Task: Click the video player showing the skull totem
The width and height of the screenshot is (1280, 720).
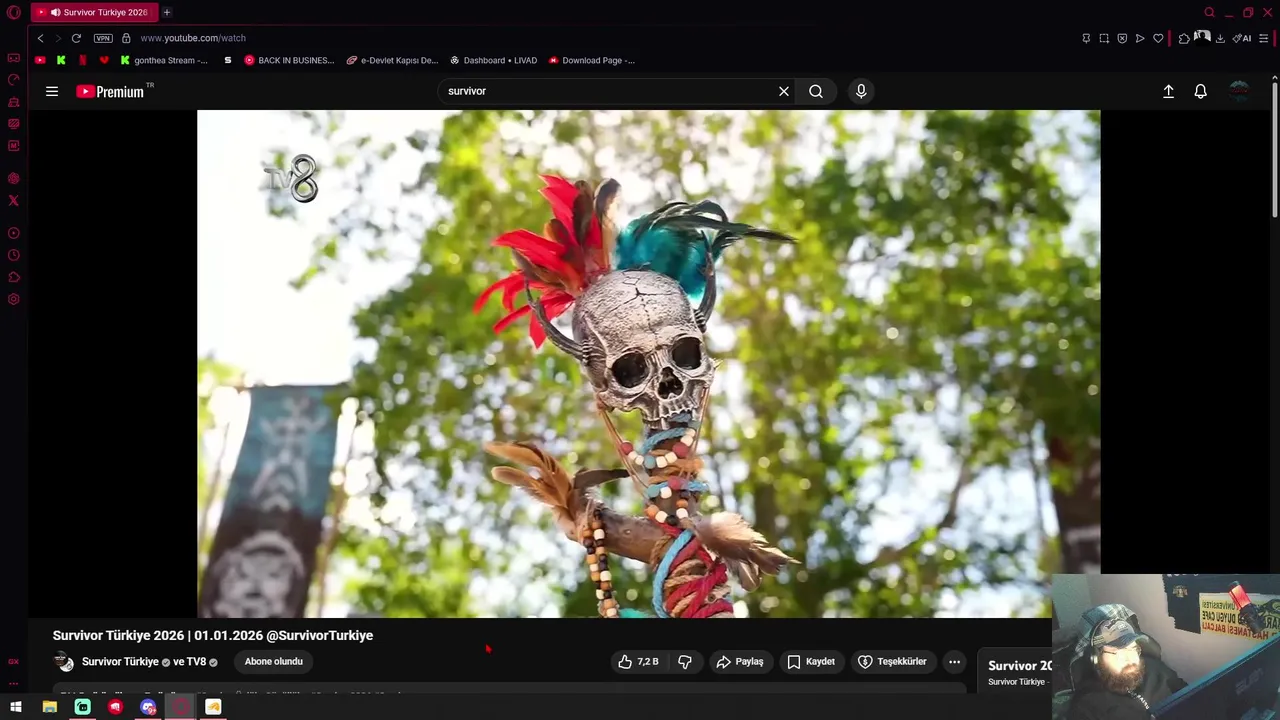Action: coord(648,364)
